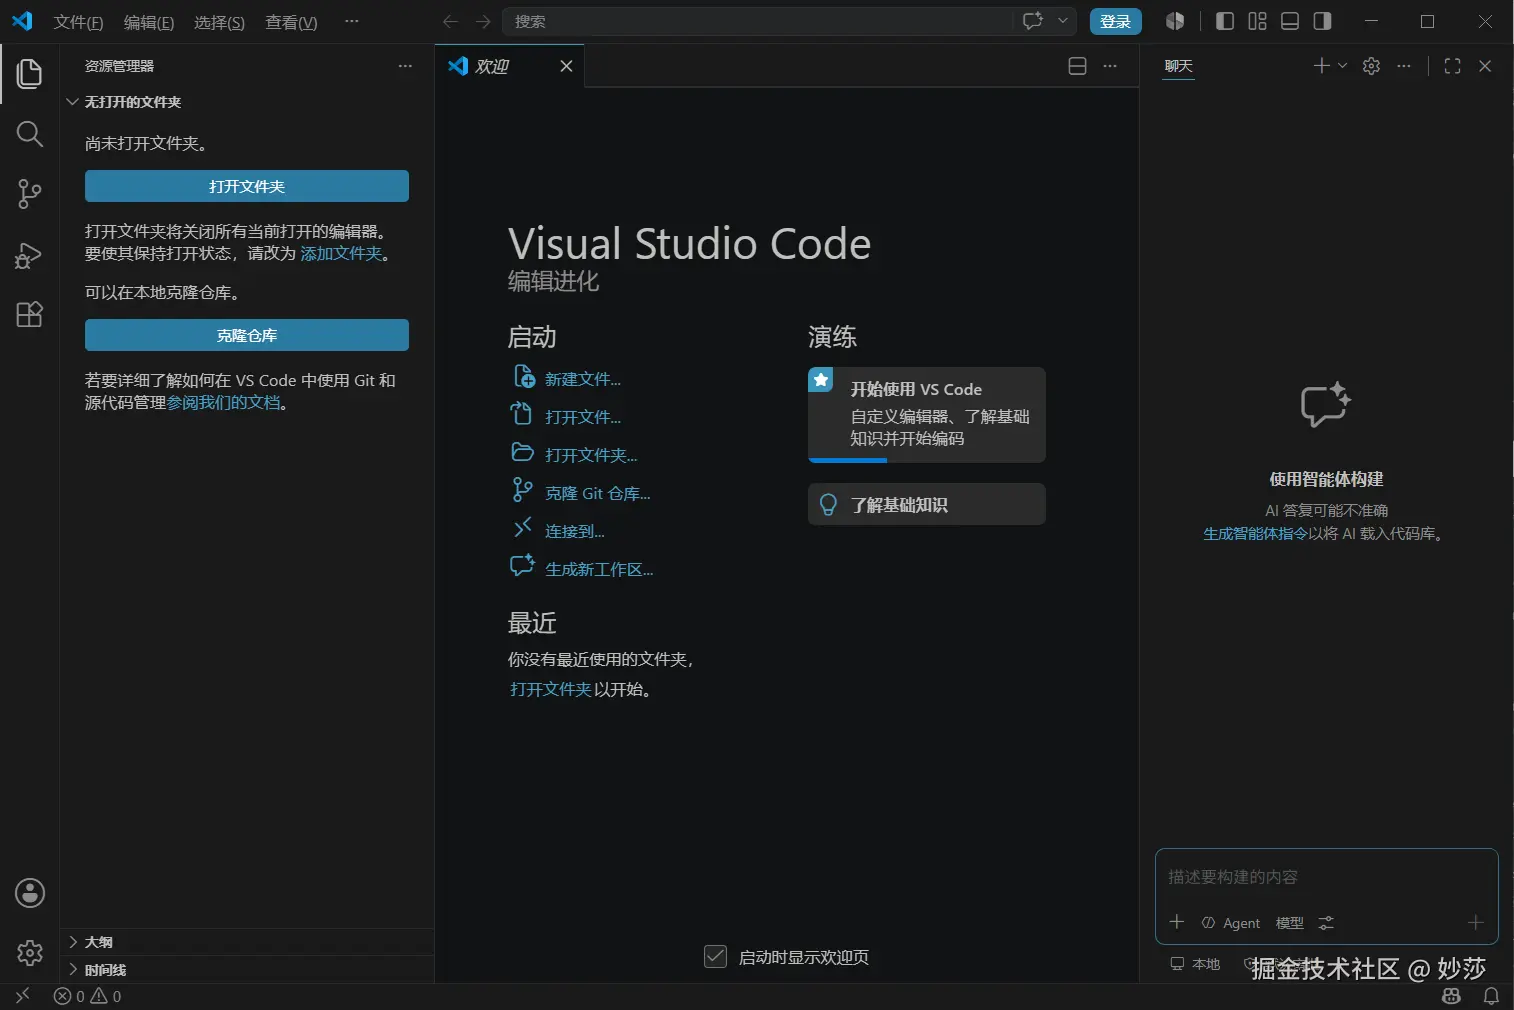This screenshot has width=1514, height=1010.
Task: Maximize the chat panel with fullscreen icon
Action: (x=1452, y=66)
